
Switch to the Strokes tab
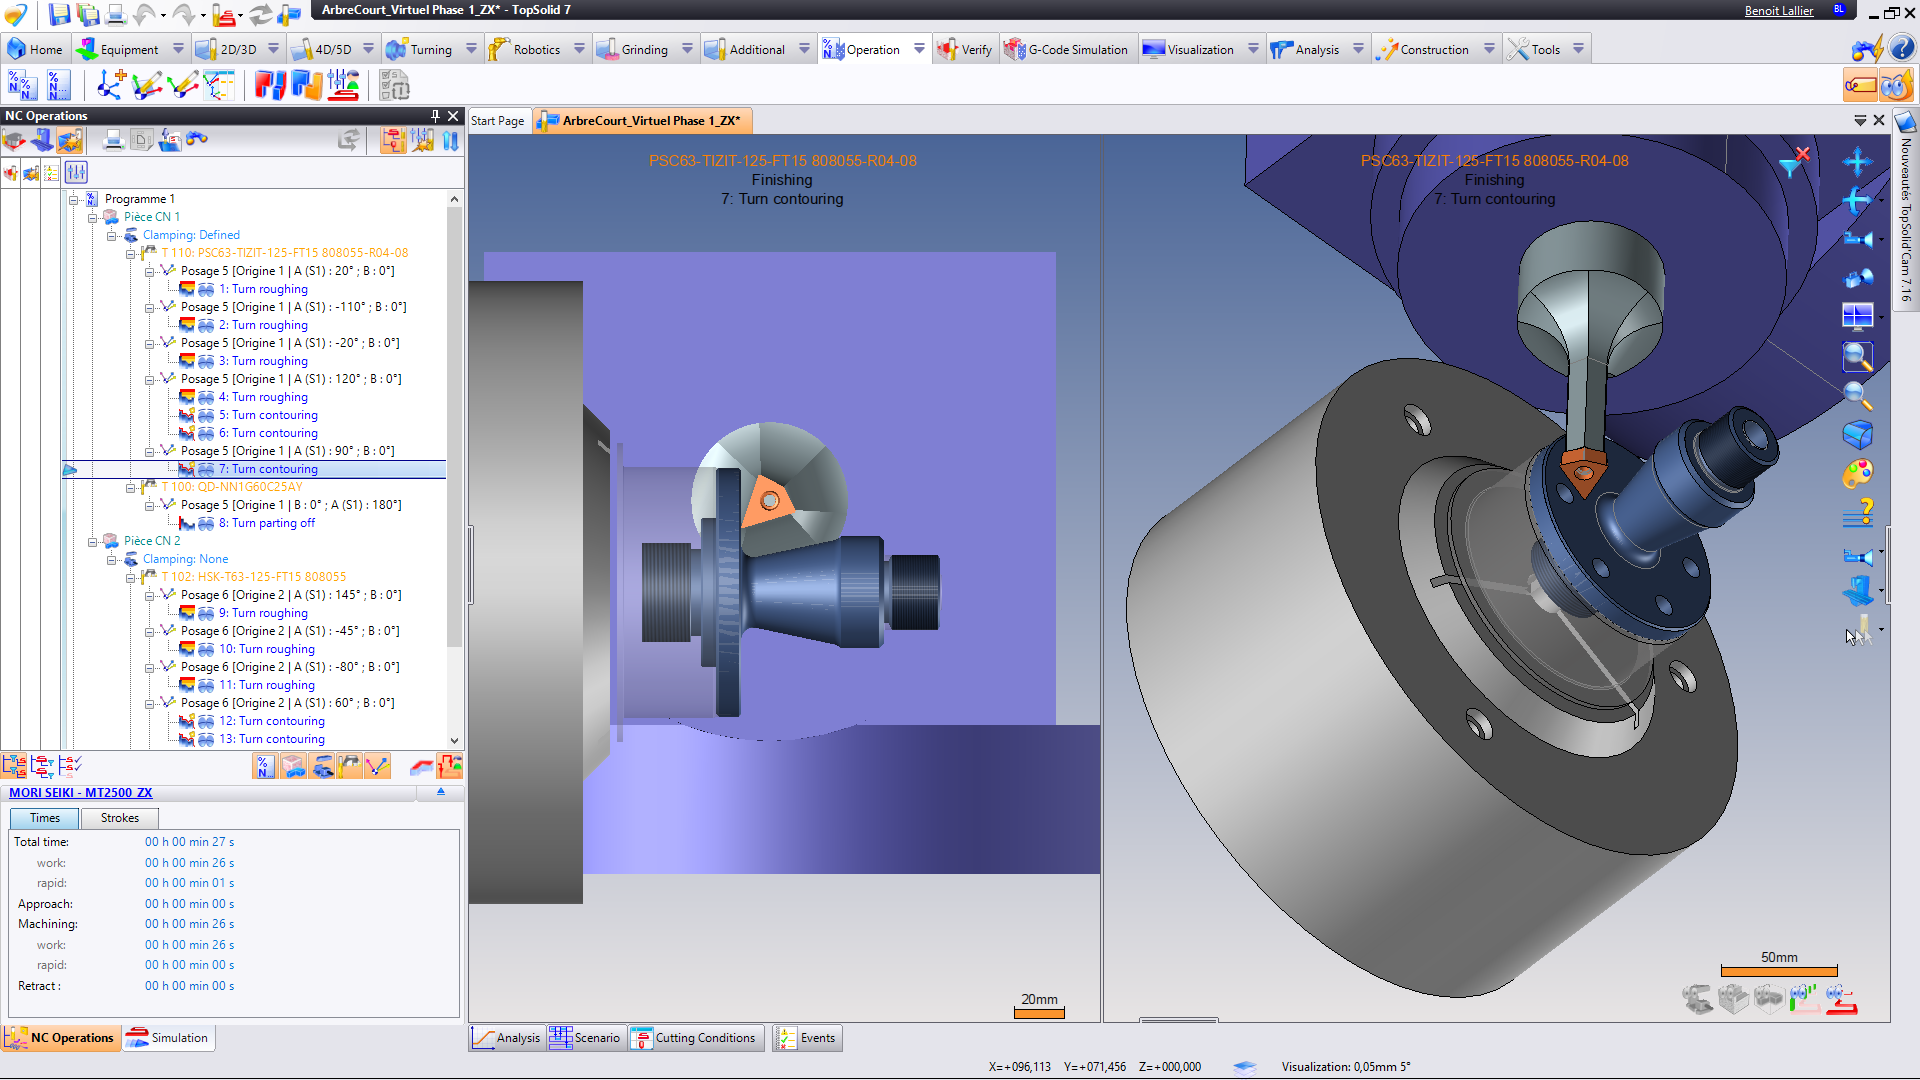(119, 818)
